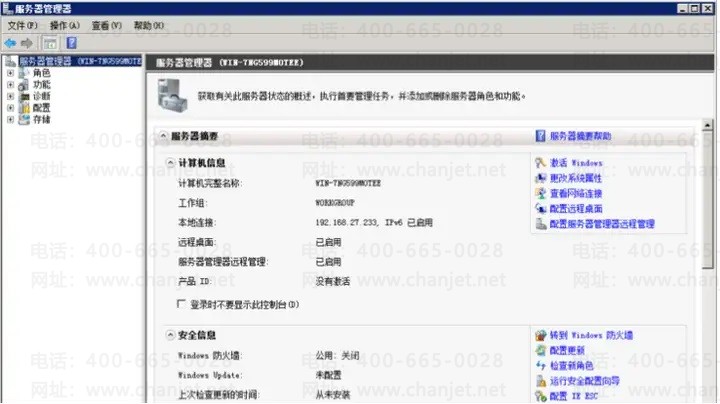Click the 配置 node icon in tree
The height and width of the screenshot is (404, 720).
click(x=24, y=108)
